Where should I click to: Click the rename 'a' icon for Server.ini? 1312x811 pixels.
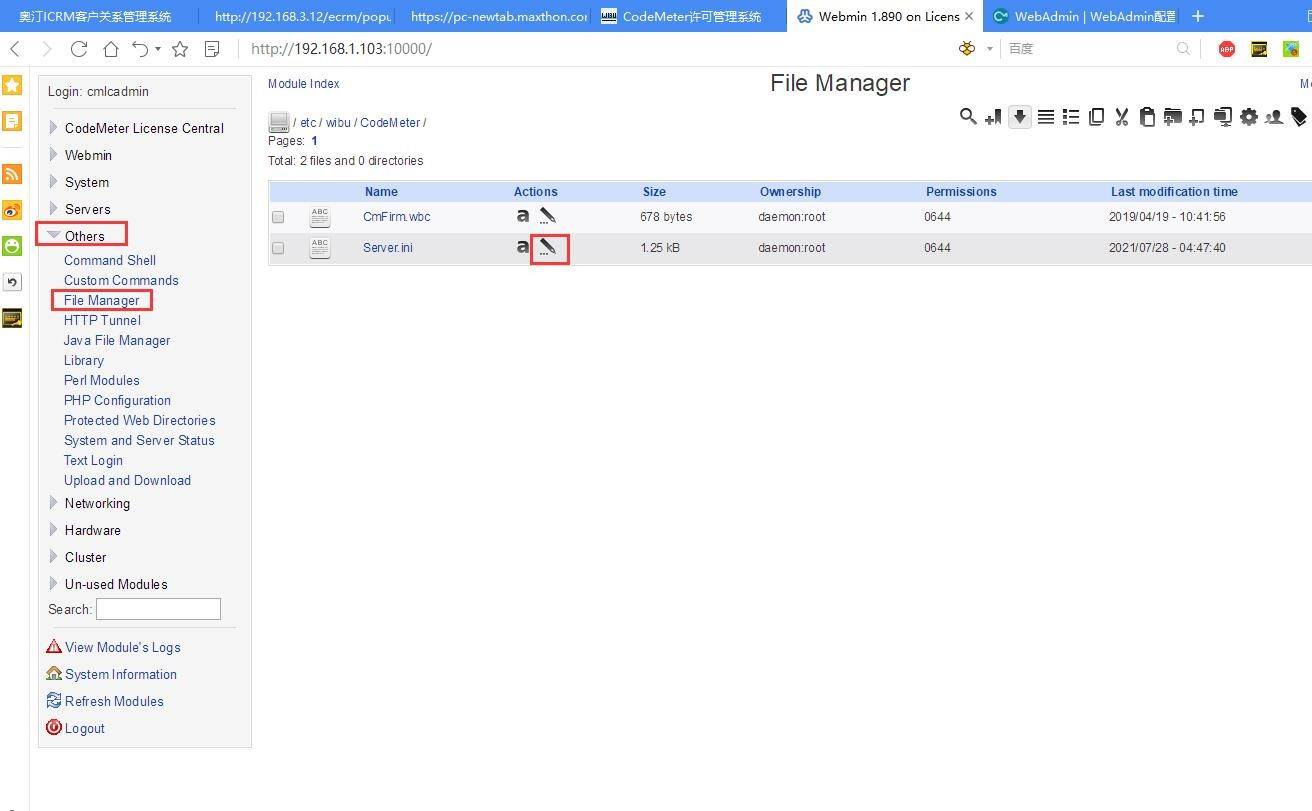[522, 247]
